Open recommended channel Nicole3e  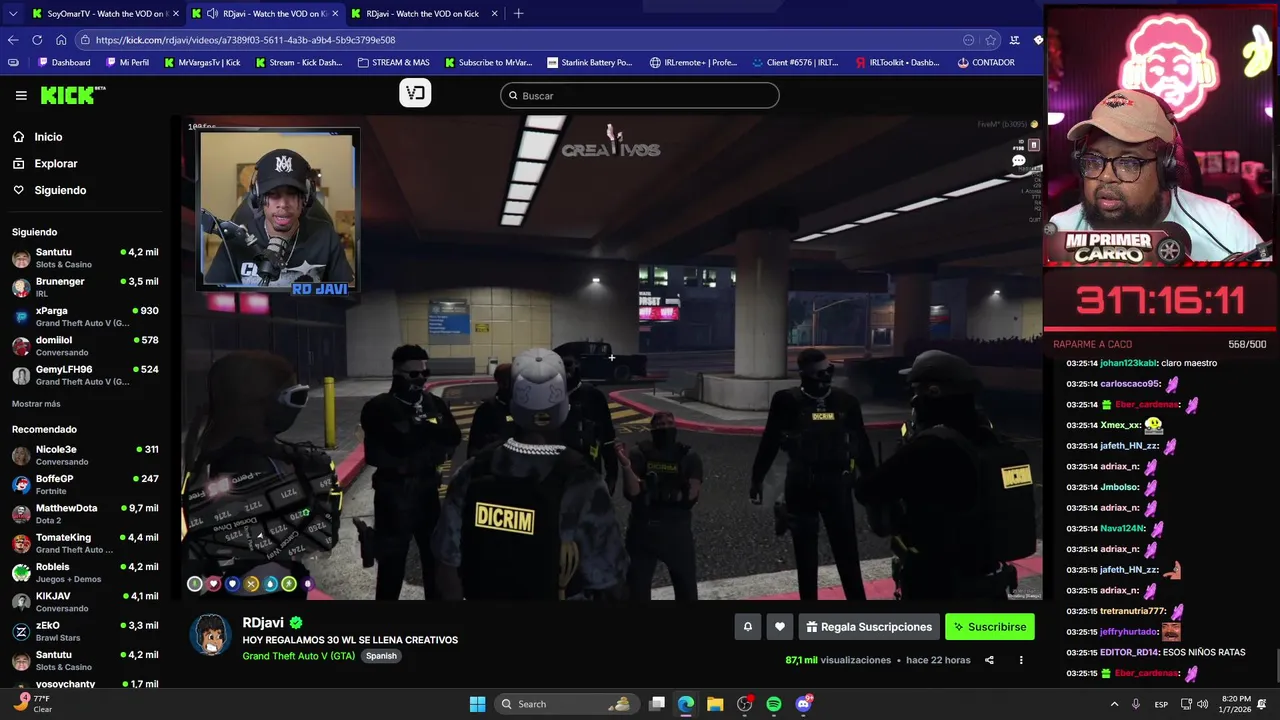85,455
